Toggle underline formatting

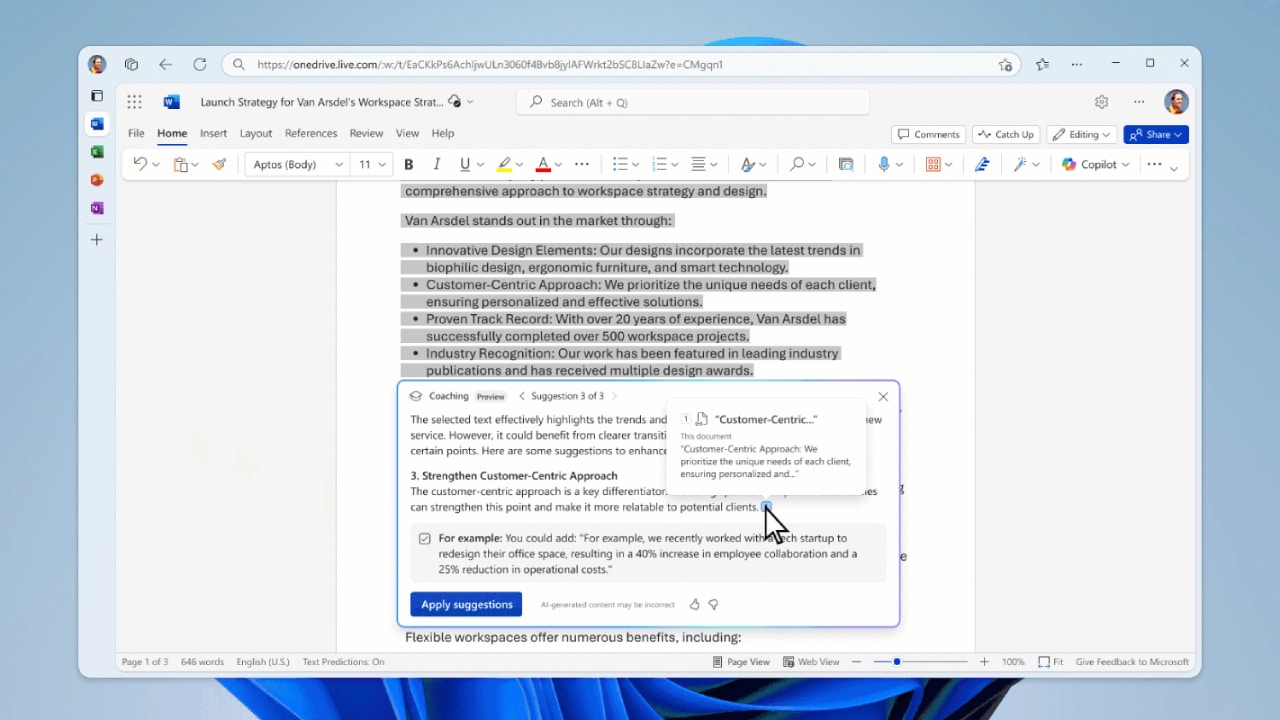(x=465, y=164)
